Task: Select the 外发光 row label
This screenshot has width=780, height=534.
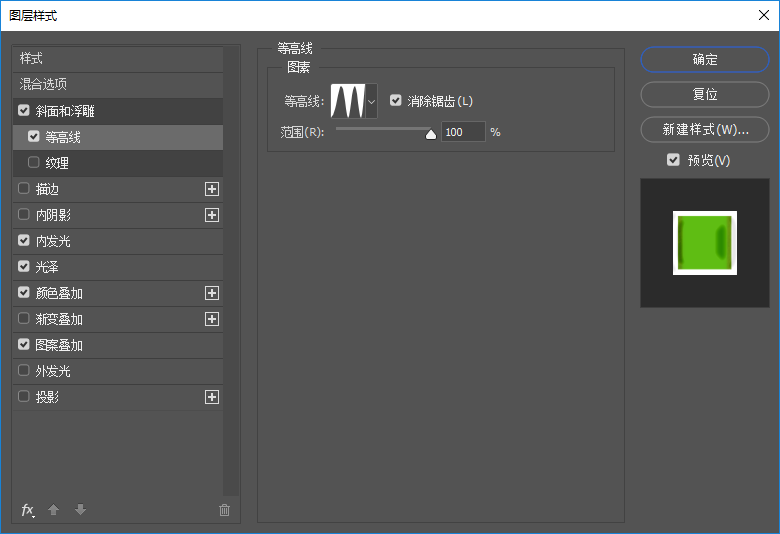Action: (x=53, y=371)
